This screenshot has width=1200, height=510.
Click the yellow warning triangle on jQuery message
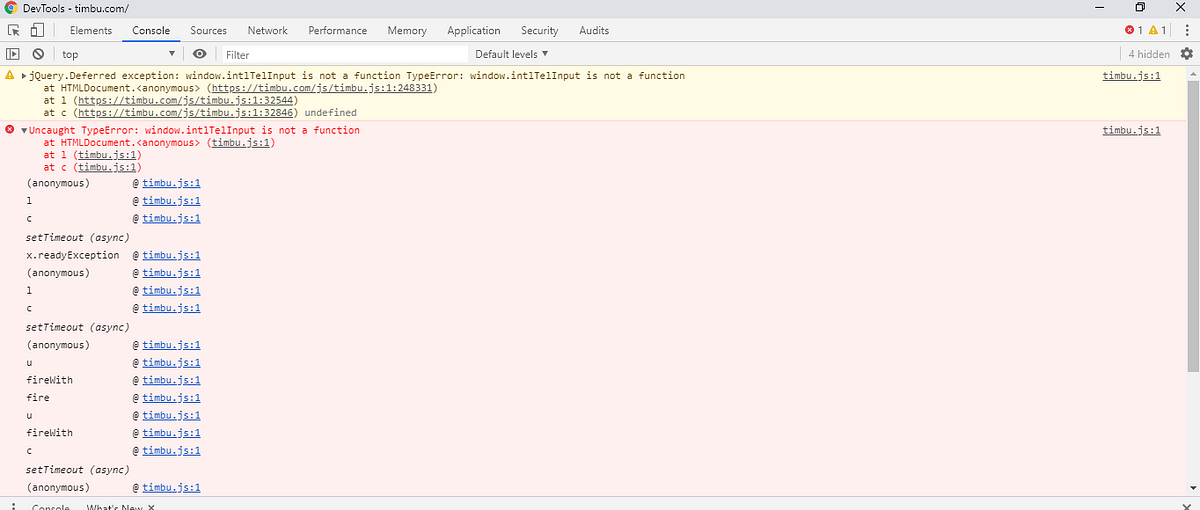(x=10, y=76)
